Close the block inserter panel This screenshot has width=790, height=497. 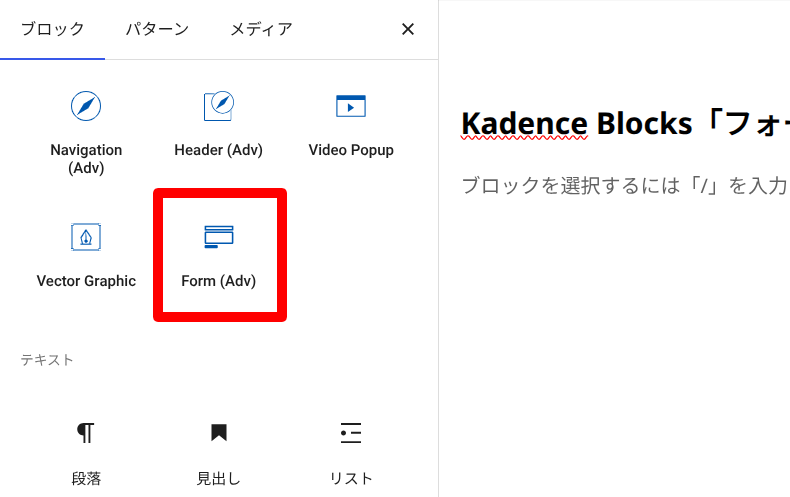[x=408, y=29]
